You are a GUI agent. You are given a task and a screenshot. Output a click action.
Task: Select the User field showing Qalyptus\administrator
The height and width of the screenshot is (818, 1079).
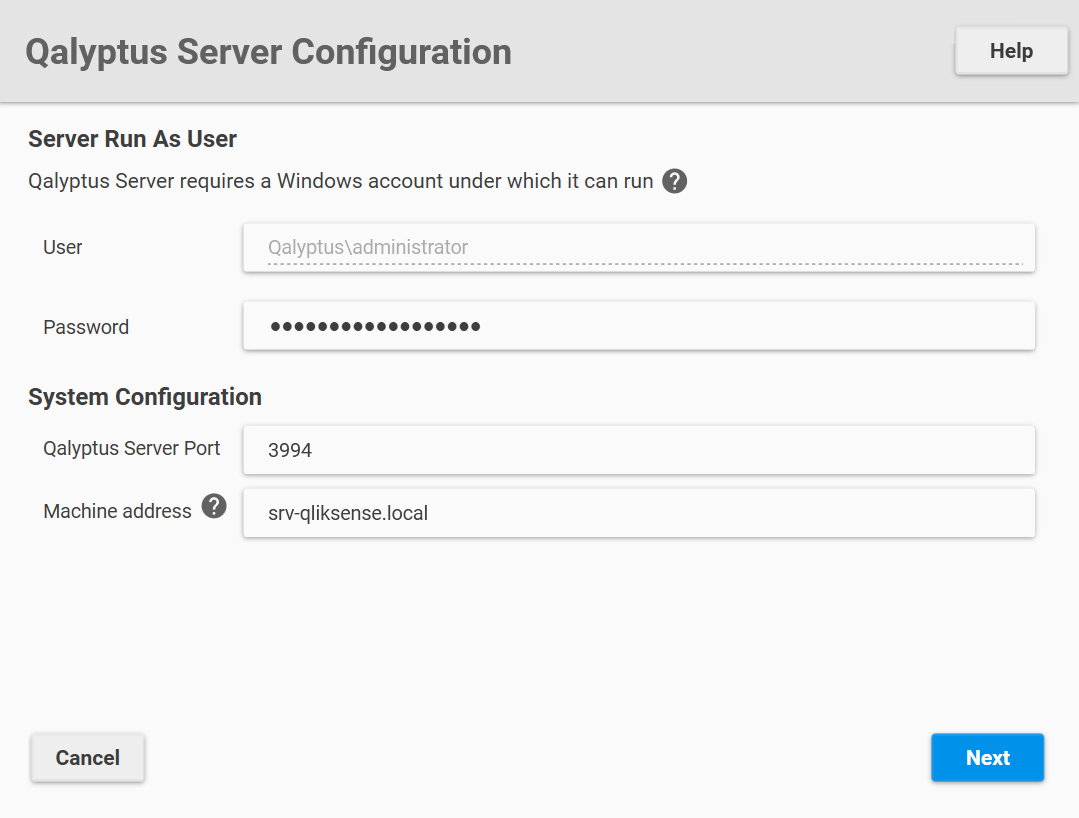[638, 247]
